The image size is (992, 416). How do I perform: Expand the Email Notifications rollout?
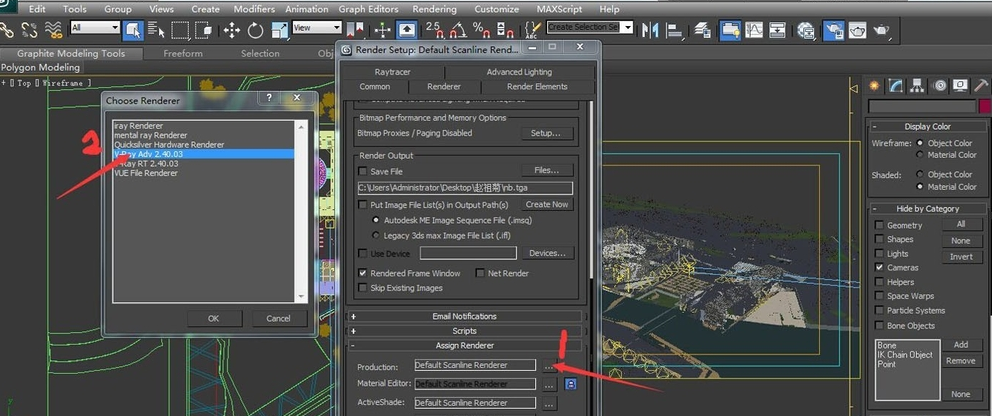464,316
